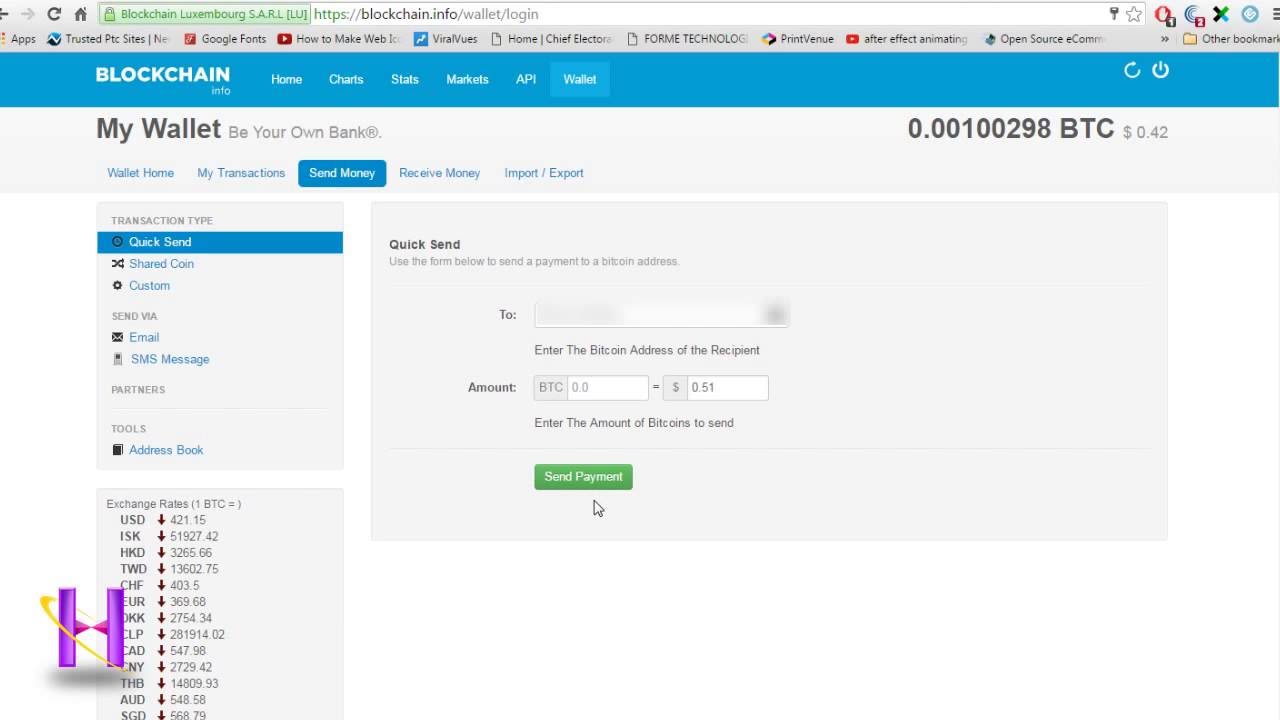Click the ISK exchange rate 51927.42
This screenshot has height=720, width=1280.
click(x=194, y=537)
